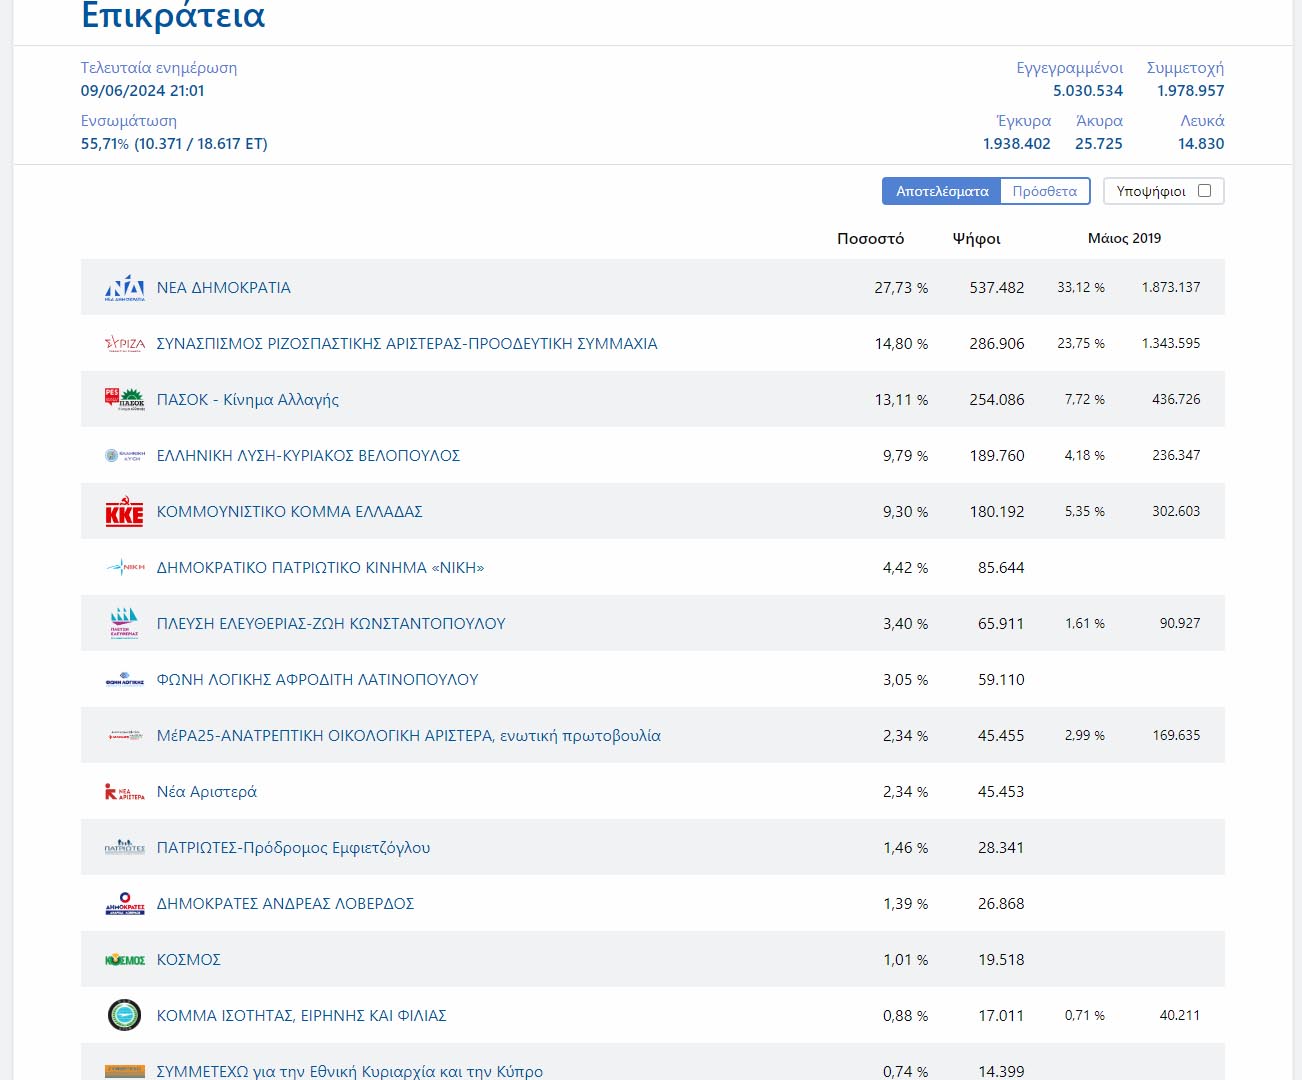The height and width of the screenshot is (1080, 1302).
Task: Click the 45.453 votes cell
Action: click(1001, 792)
